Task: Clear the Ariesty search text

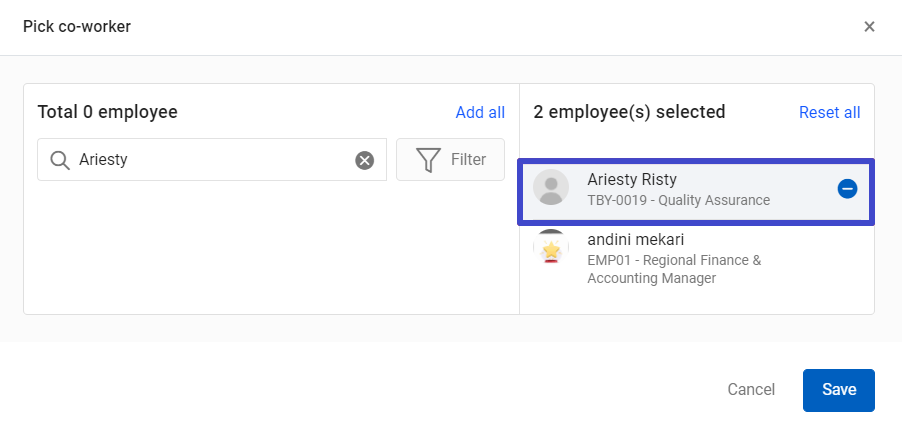Action: (x=364, y=160)
